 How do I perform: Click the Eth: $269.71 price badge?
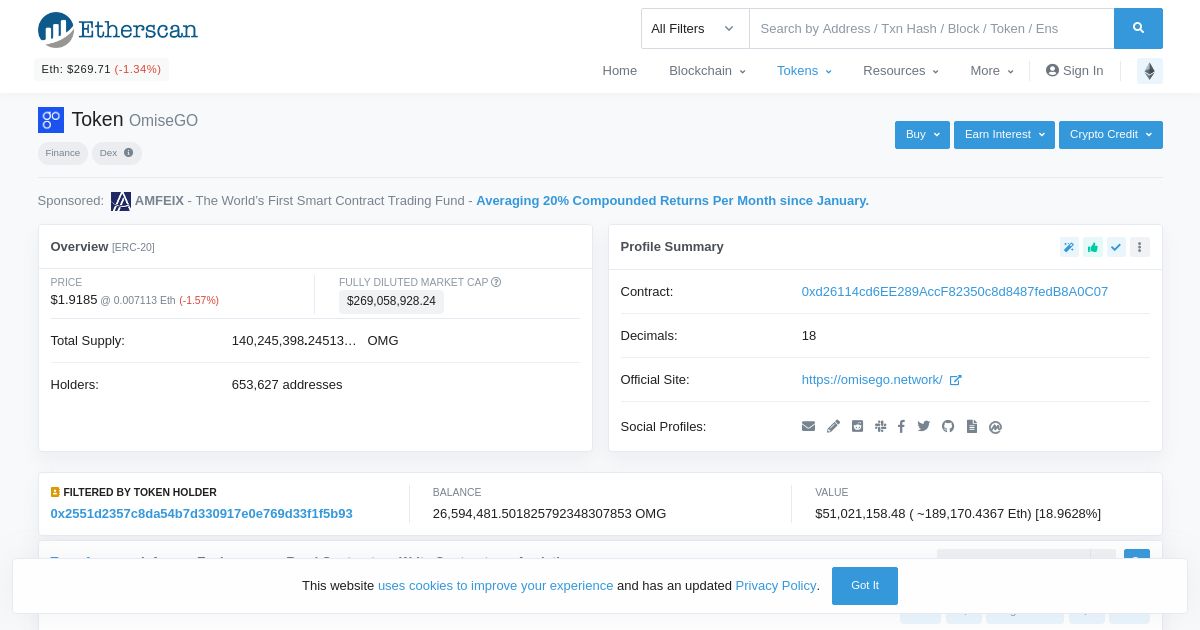coord(101,70)
